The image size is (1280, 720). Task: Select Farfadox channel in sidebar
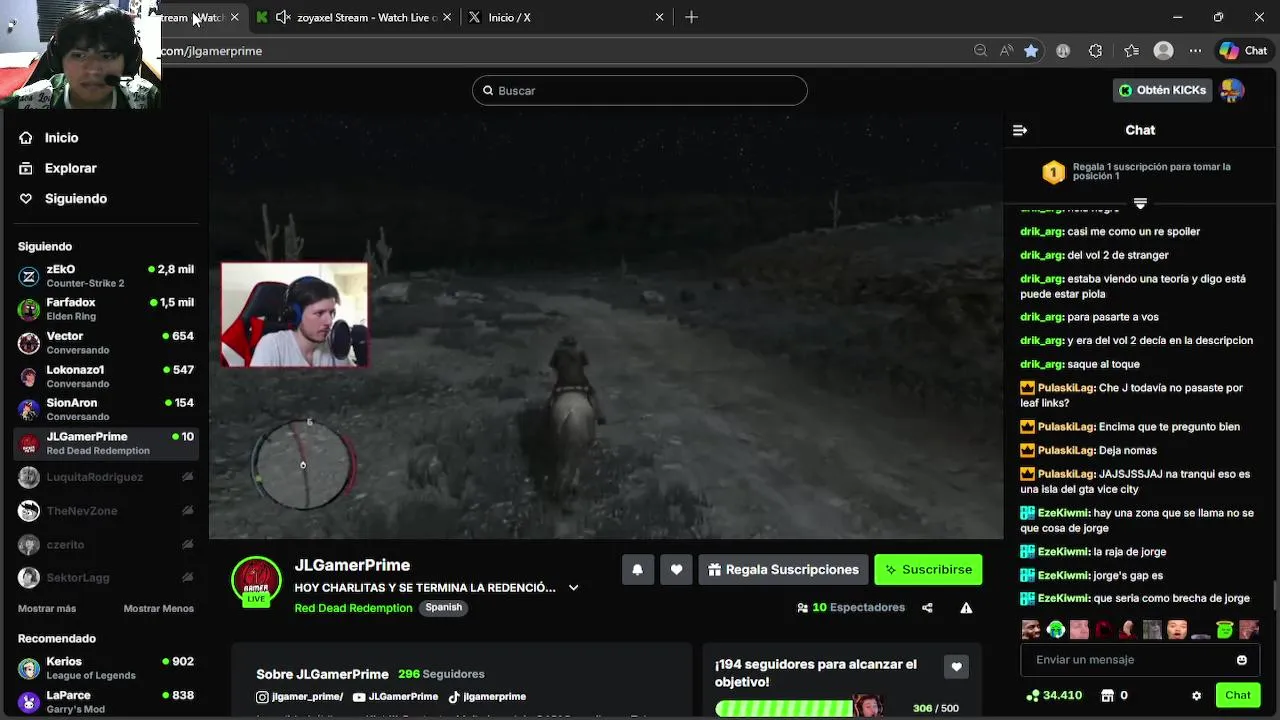coord(106,309)
